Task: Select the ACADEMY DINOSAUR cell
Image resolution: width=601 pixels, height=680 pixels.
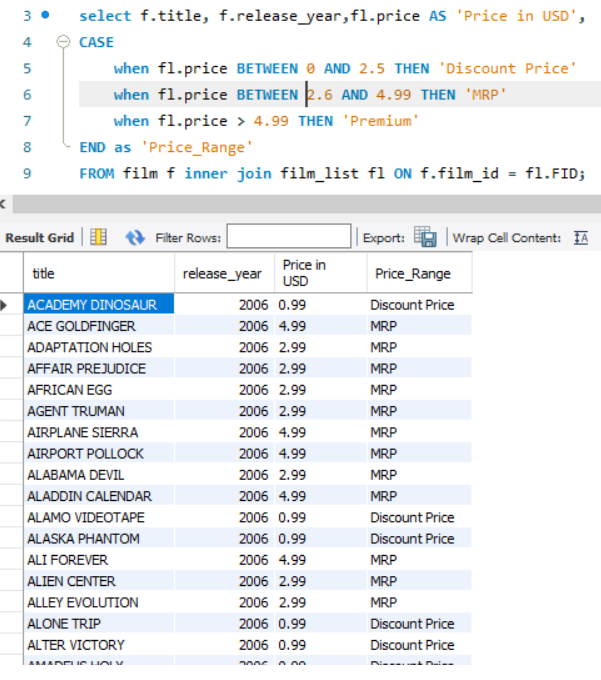Action: pyautogui.click(x=99, y=304)
